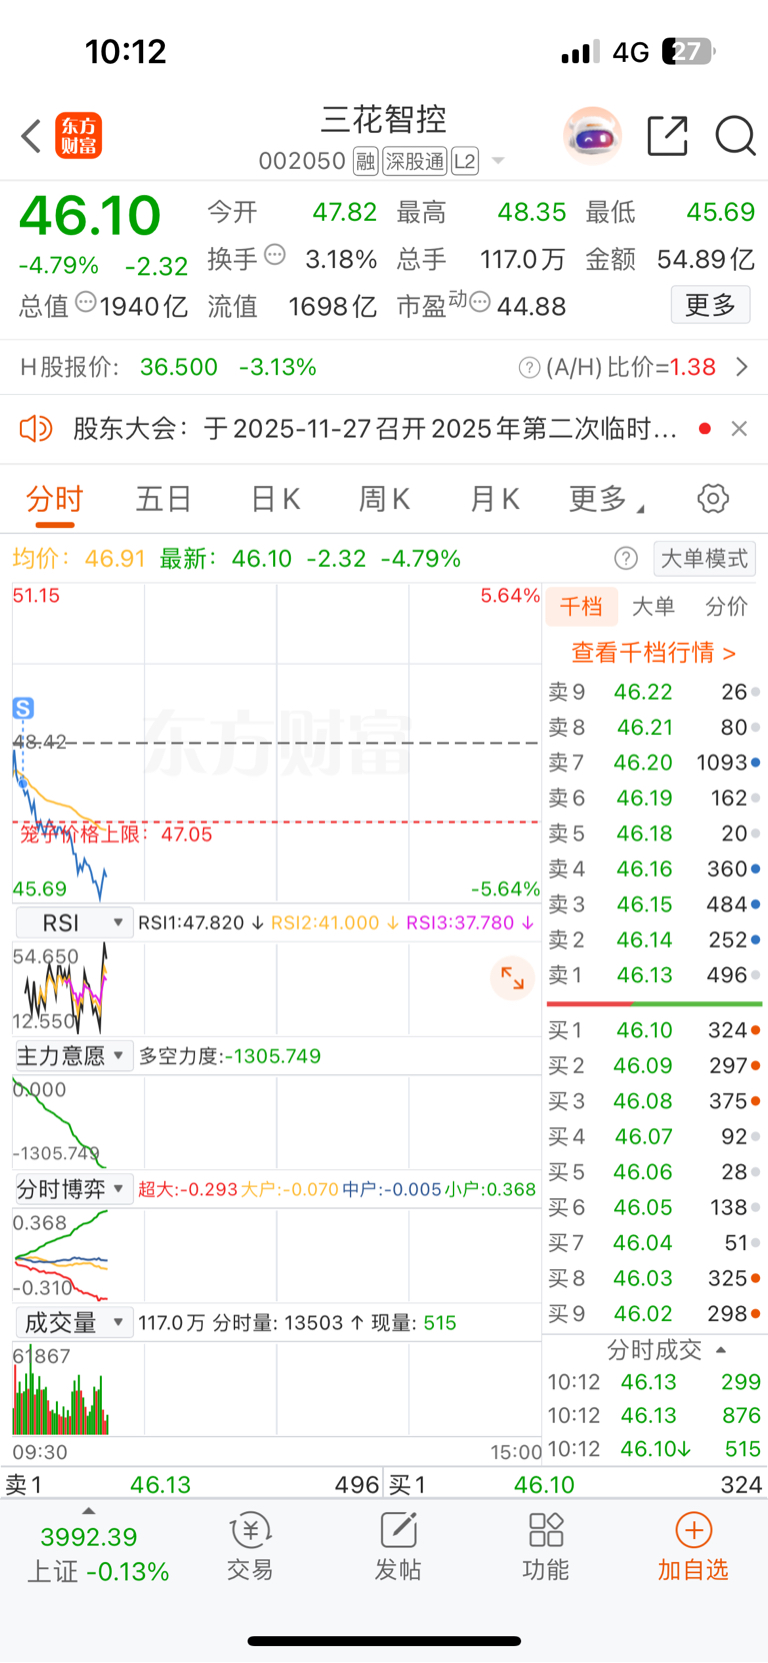Screen dimensions: 768x1663
Task: Tap the help icon next to 大单模式
Action: click(626, 558)
